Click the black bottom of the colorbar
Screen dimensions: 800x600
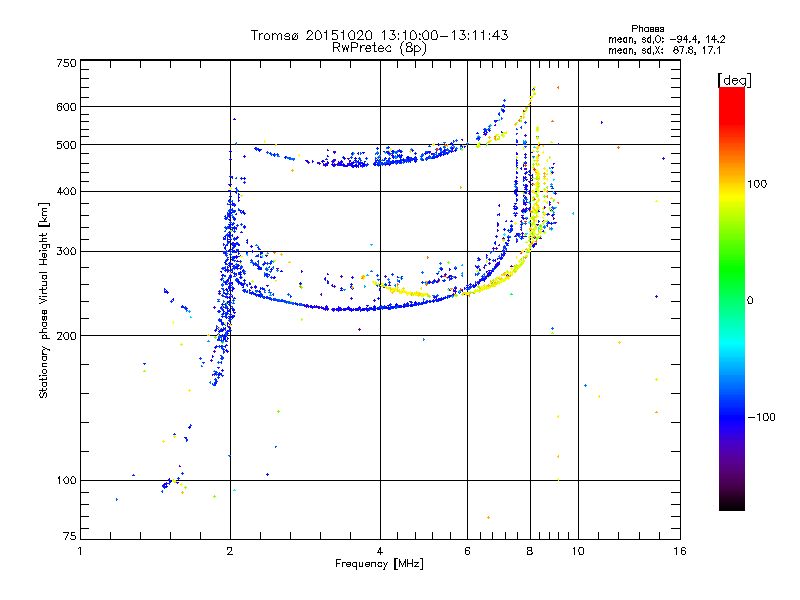732,503
